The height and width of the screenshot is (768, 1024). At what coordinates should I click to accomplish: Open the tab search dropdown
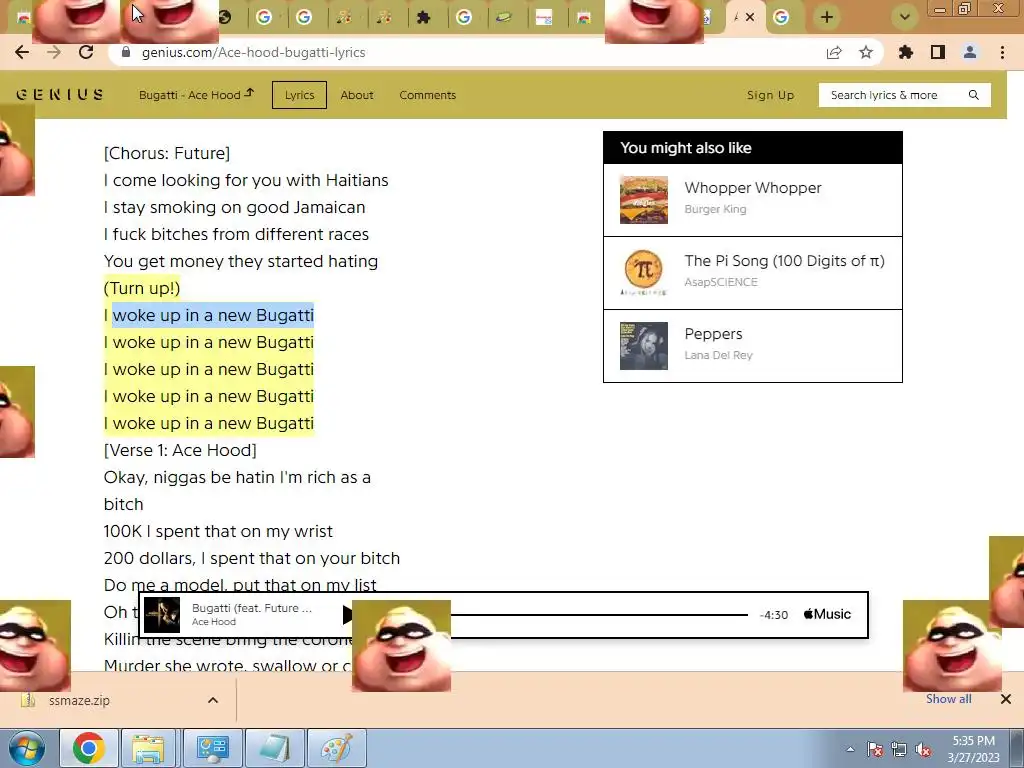click(904, 17)
